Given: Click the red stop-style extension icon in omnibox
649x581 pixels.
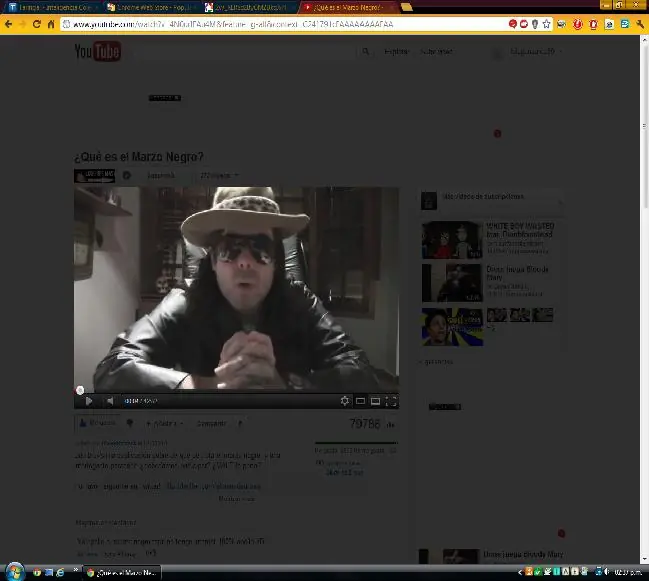Looking at the screenshot, I should pos(524,24).
